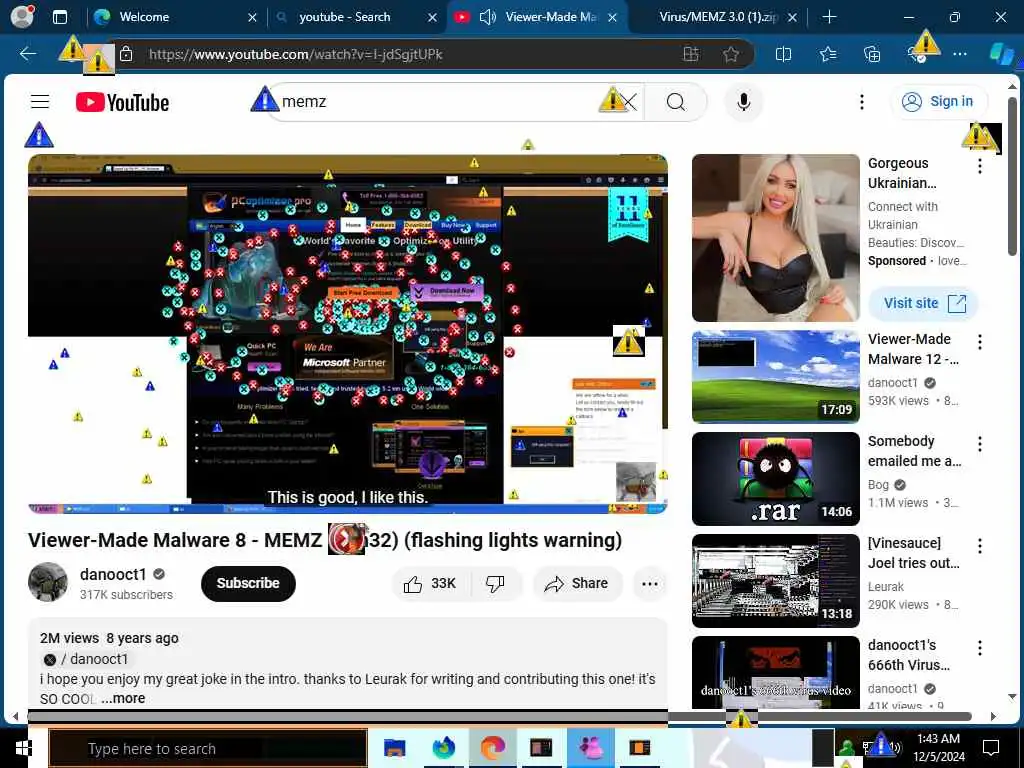This screenshot has height=768, width=1024.
Task: Open options for Gorgeous Ukrainian ad
Action: (980, 166)
